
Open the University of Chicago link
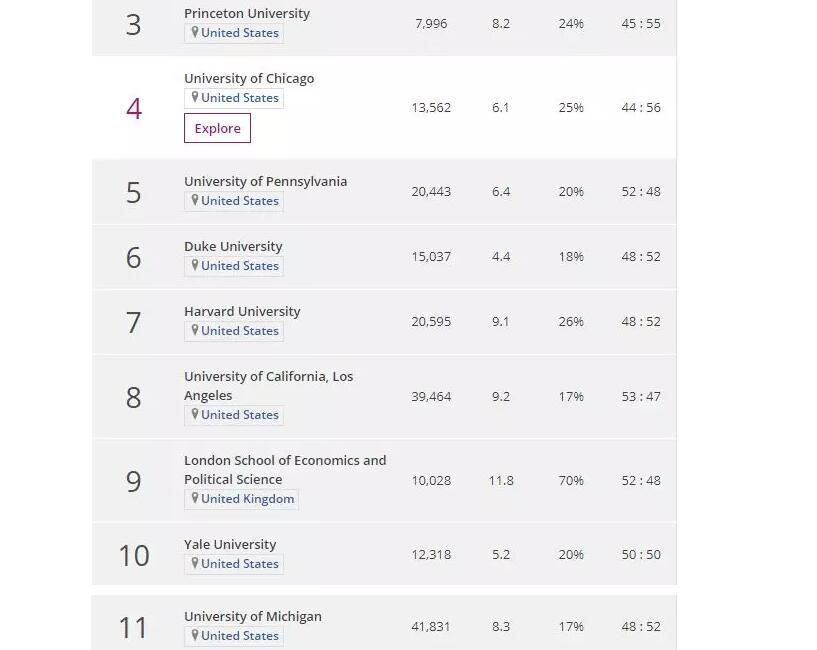pyautogui.click(x=248, y=79)
